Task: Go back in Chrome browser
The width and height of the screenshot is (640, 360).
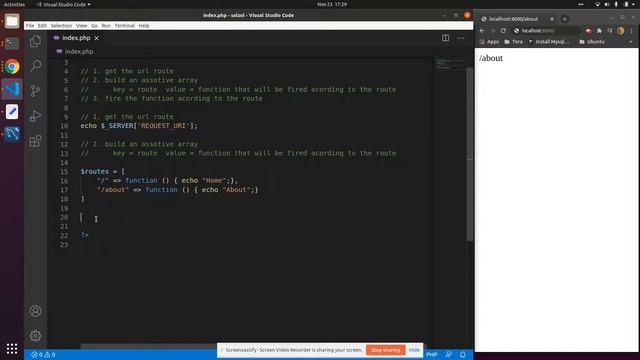Action: click(482, 31)
